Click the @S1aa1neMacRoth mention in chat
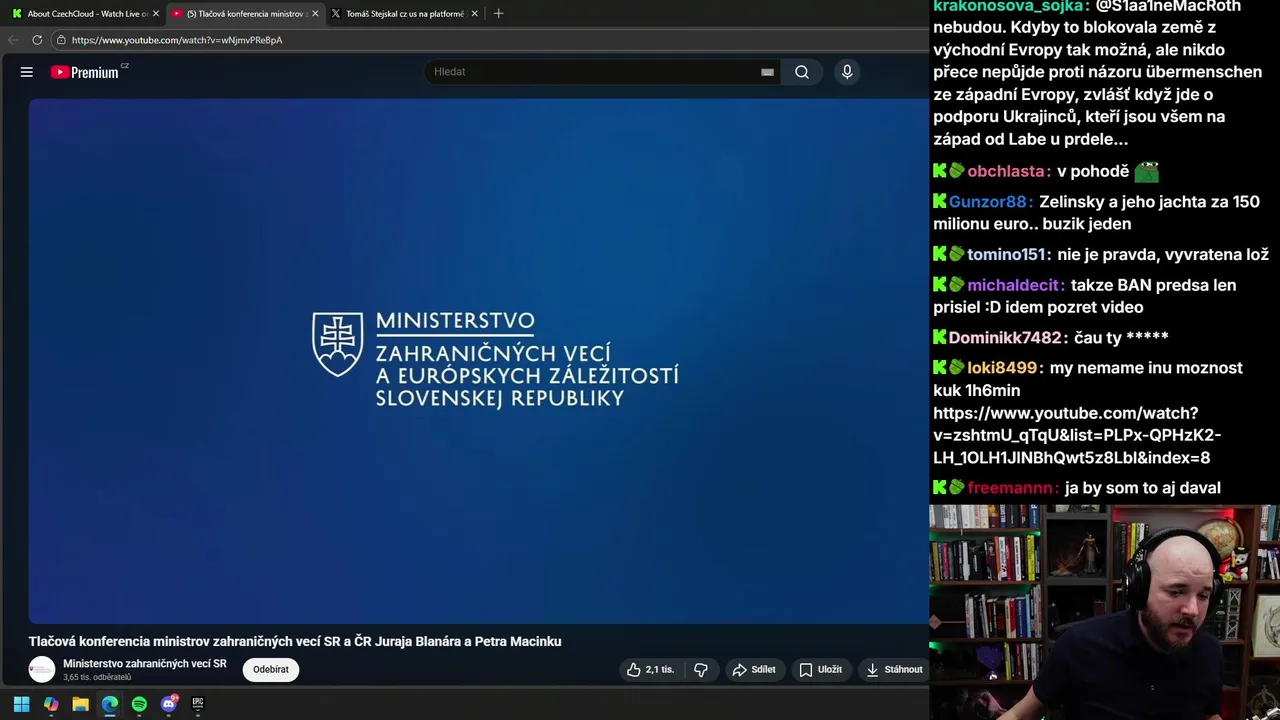 tap(1169, 7)
